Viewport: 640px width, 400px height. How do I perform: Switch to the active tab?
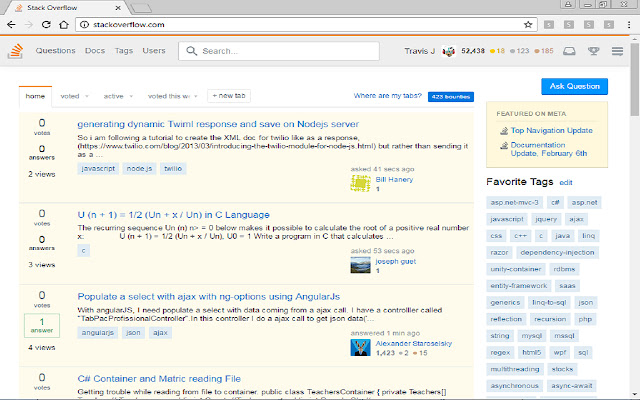tap(113, 96)
